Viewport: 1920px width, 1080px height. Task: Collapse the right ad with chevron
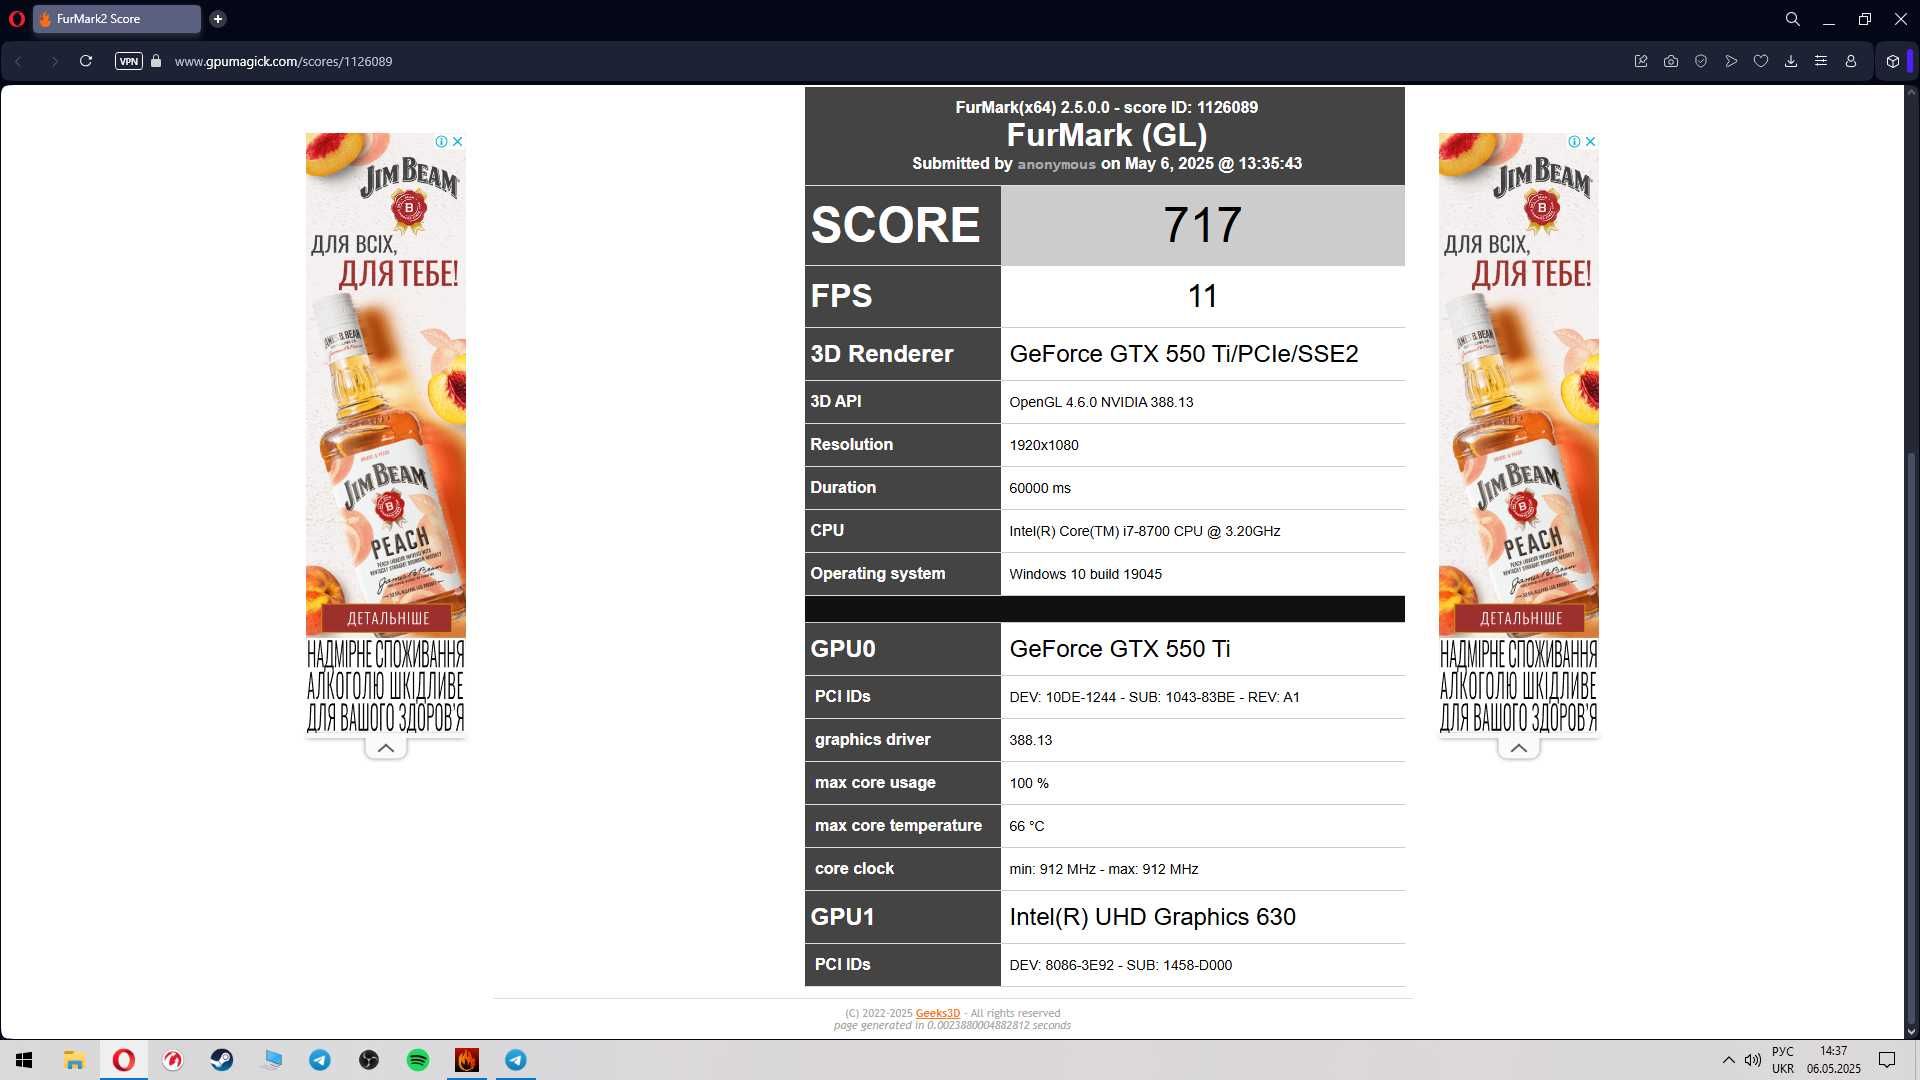pos(1519,748)
